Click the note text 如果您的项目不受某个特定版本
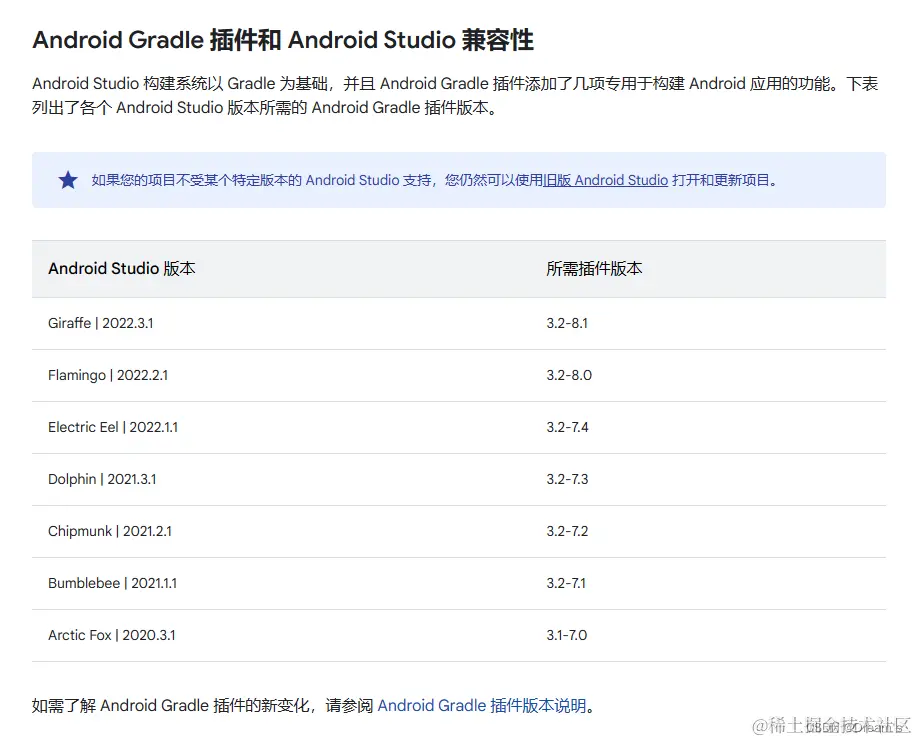Image resolution: width=918 pixels, height=742 pixels. 435,180
